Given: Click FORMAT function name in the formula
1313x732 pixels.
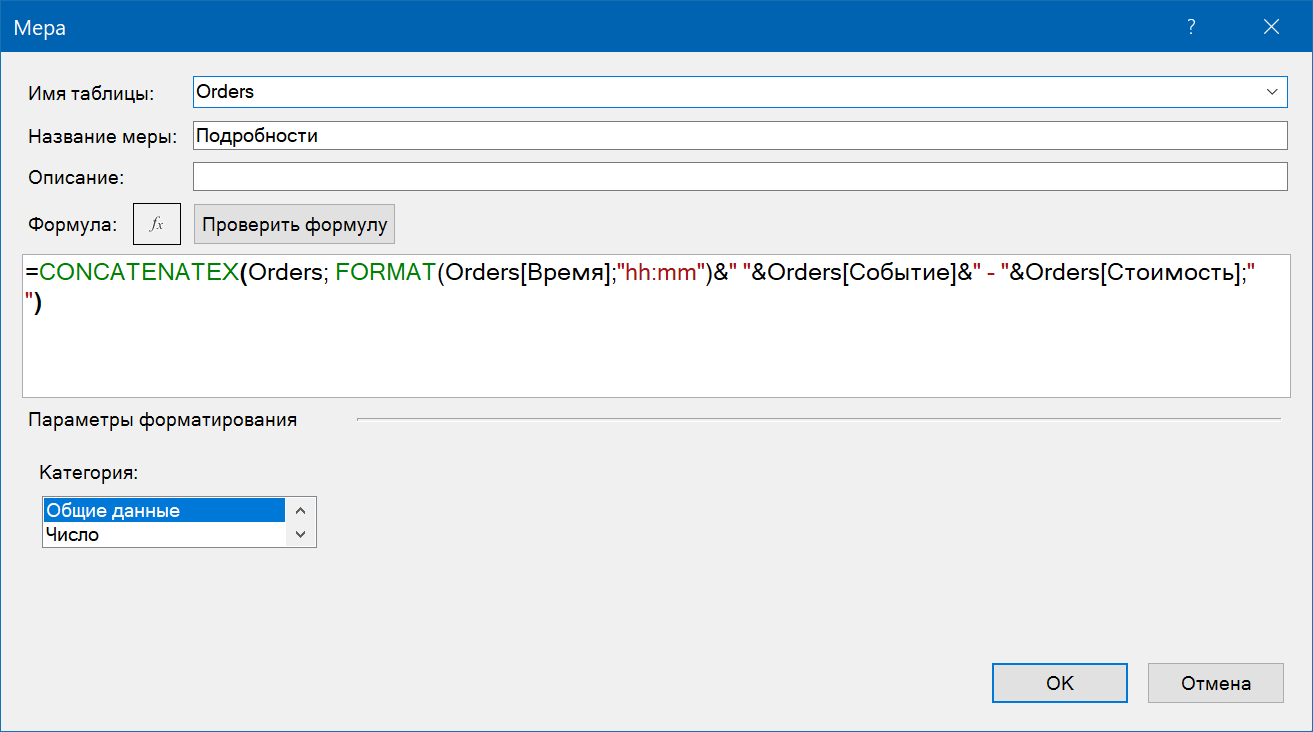Looking at the screenshot, I should click(385, 274).
